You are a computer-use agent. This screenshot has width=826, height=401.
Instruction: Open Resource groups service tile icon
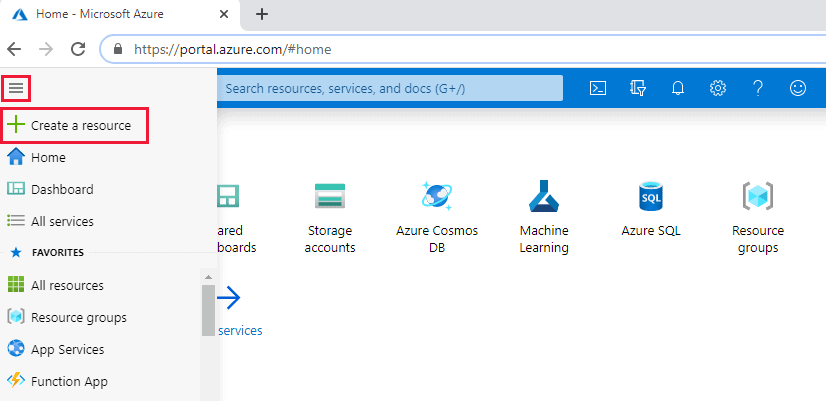pos(758,196)
